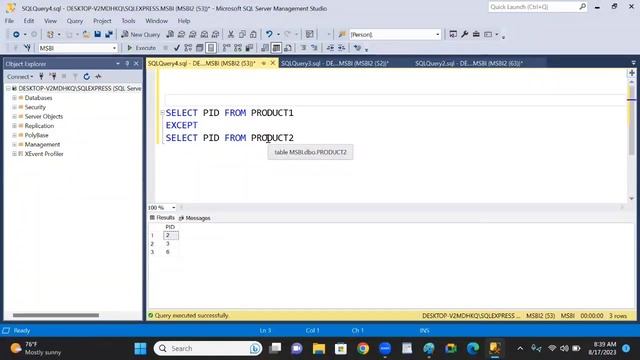Expand the Security node
This screenshot has width=640, height=360.
click(14, 107)
